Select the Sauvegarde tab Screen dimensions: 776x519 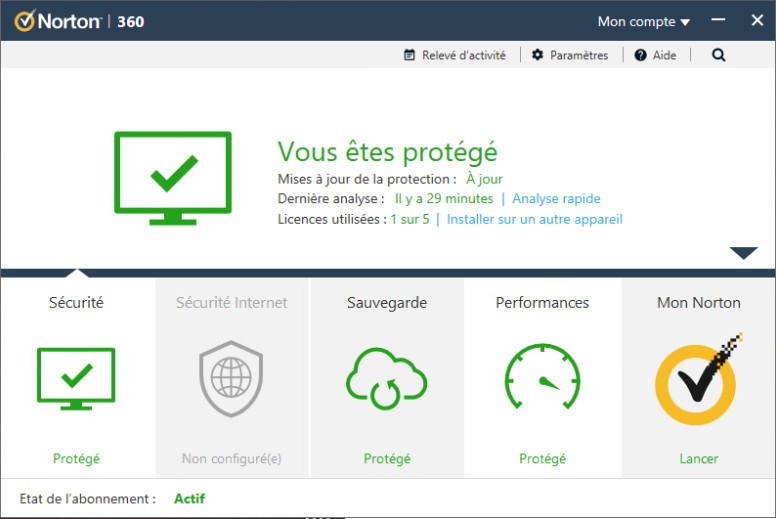[x=387, y=302]
